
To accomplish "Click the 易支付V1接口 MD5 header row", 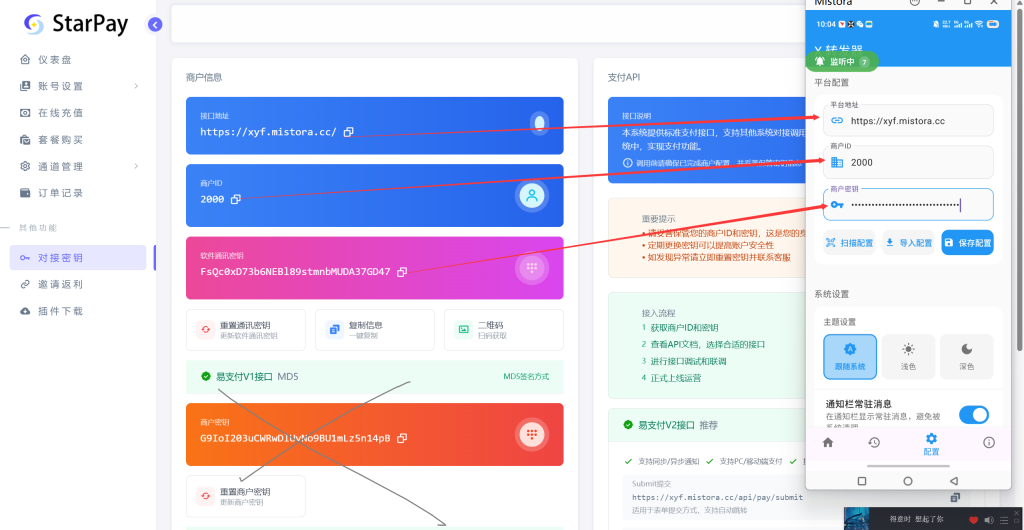I will tap(375, 377).
